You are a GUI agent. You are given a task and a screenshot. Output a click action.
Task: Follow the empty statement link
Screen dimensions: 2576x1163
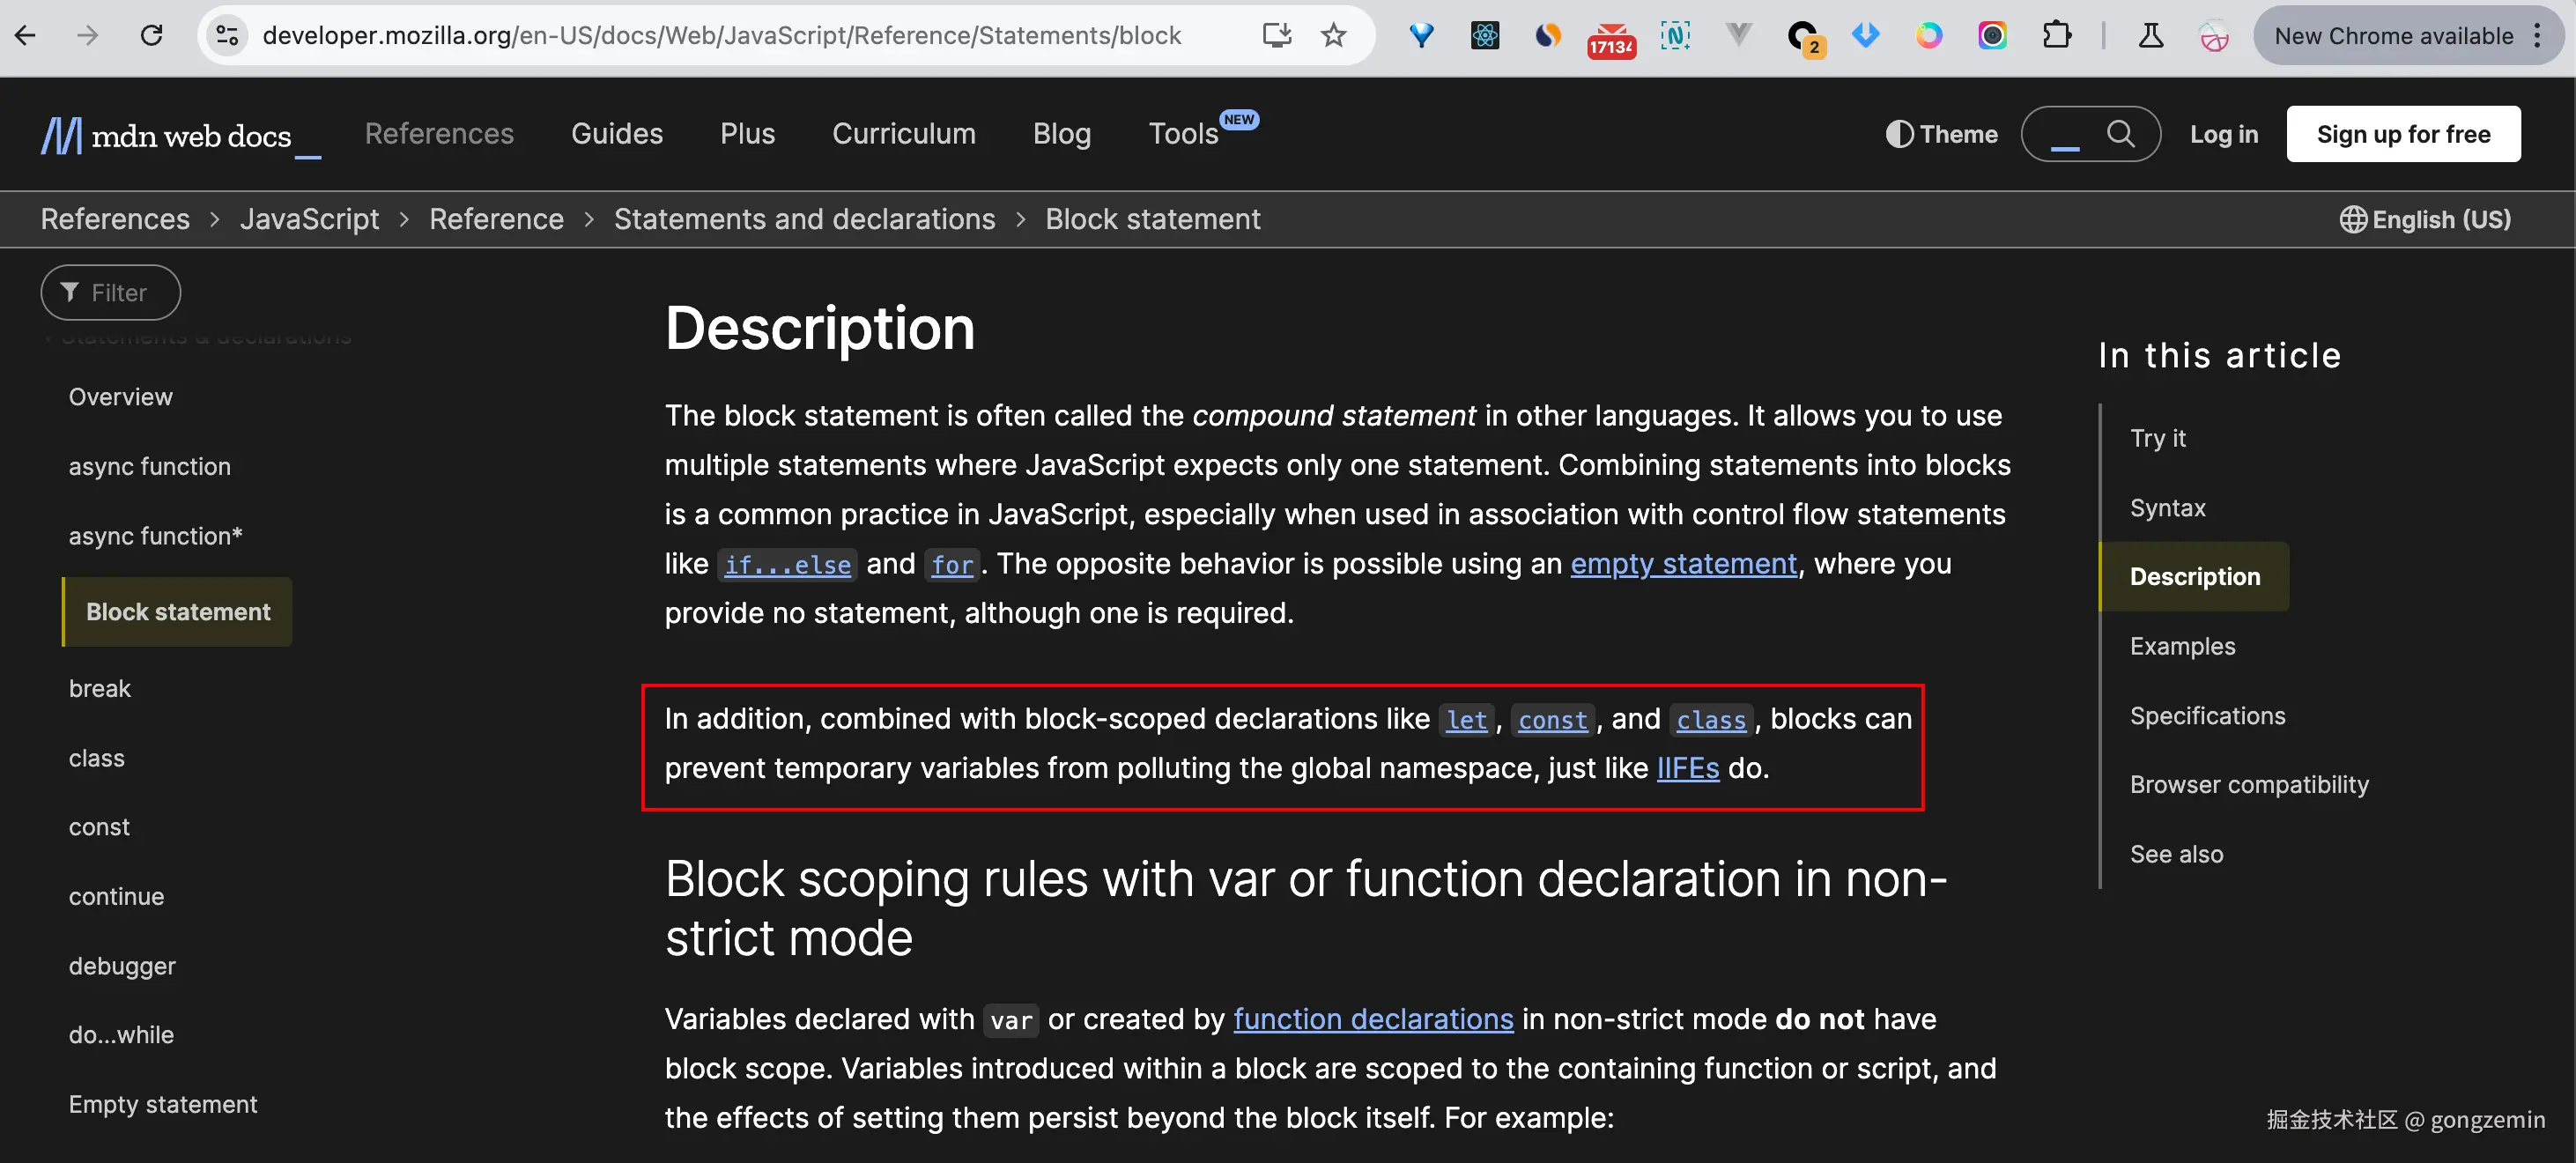[x=1683, y=564]
